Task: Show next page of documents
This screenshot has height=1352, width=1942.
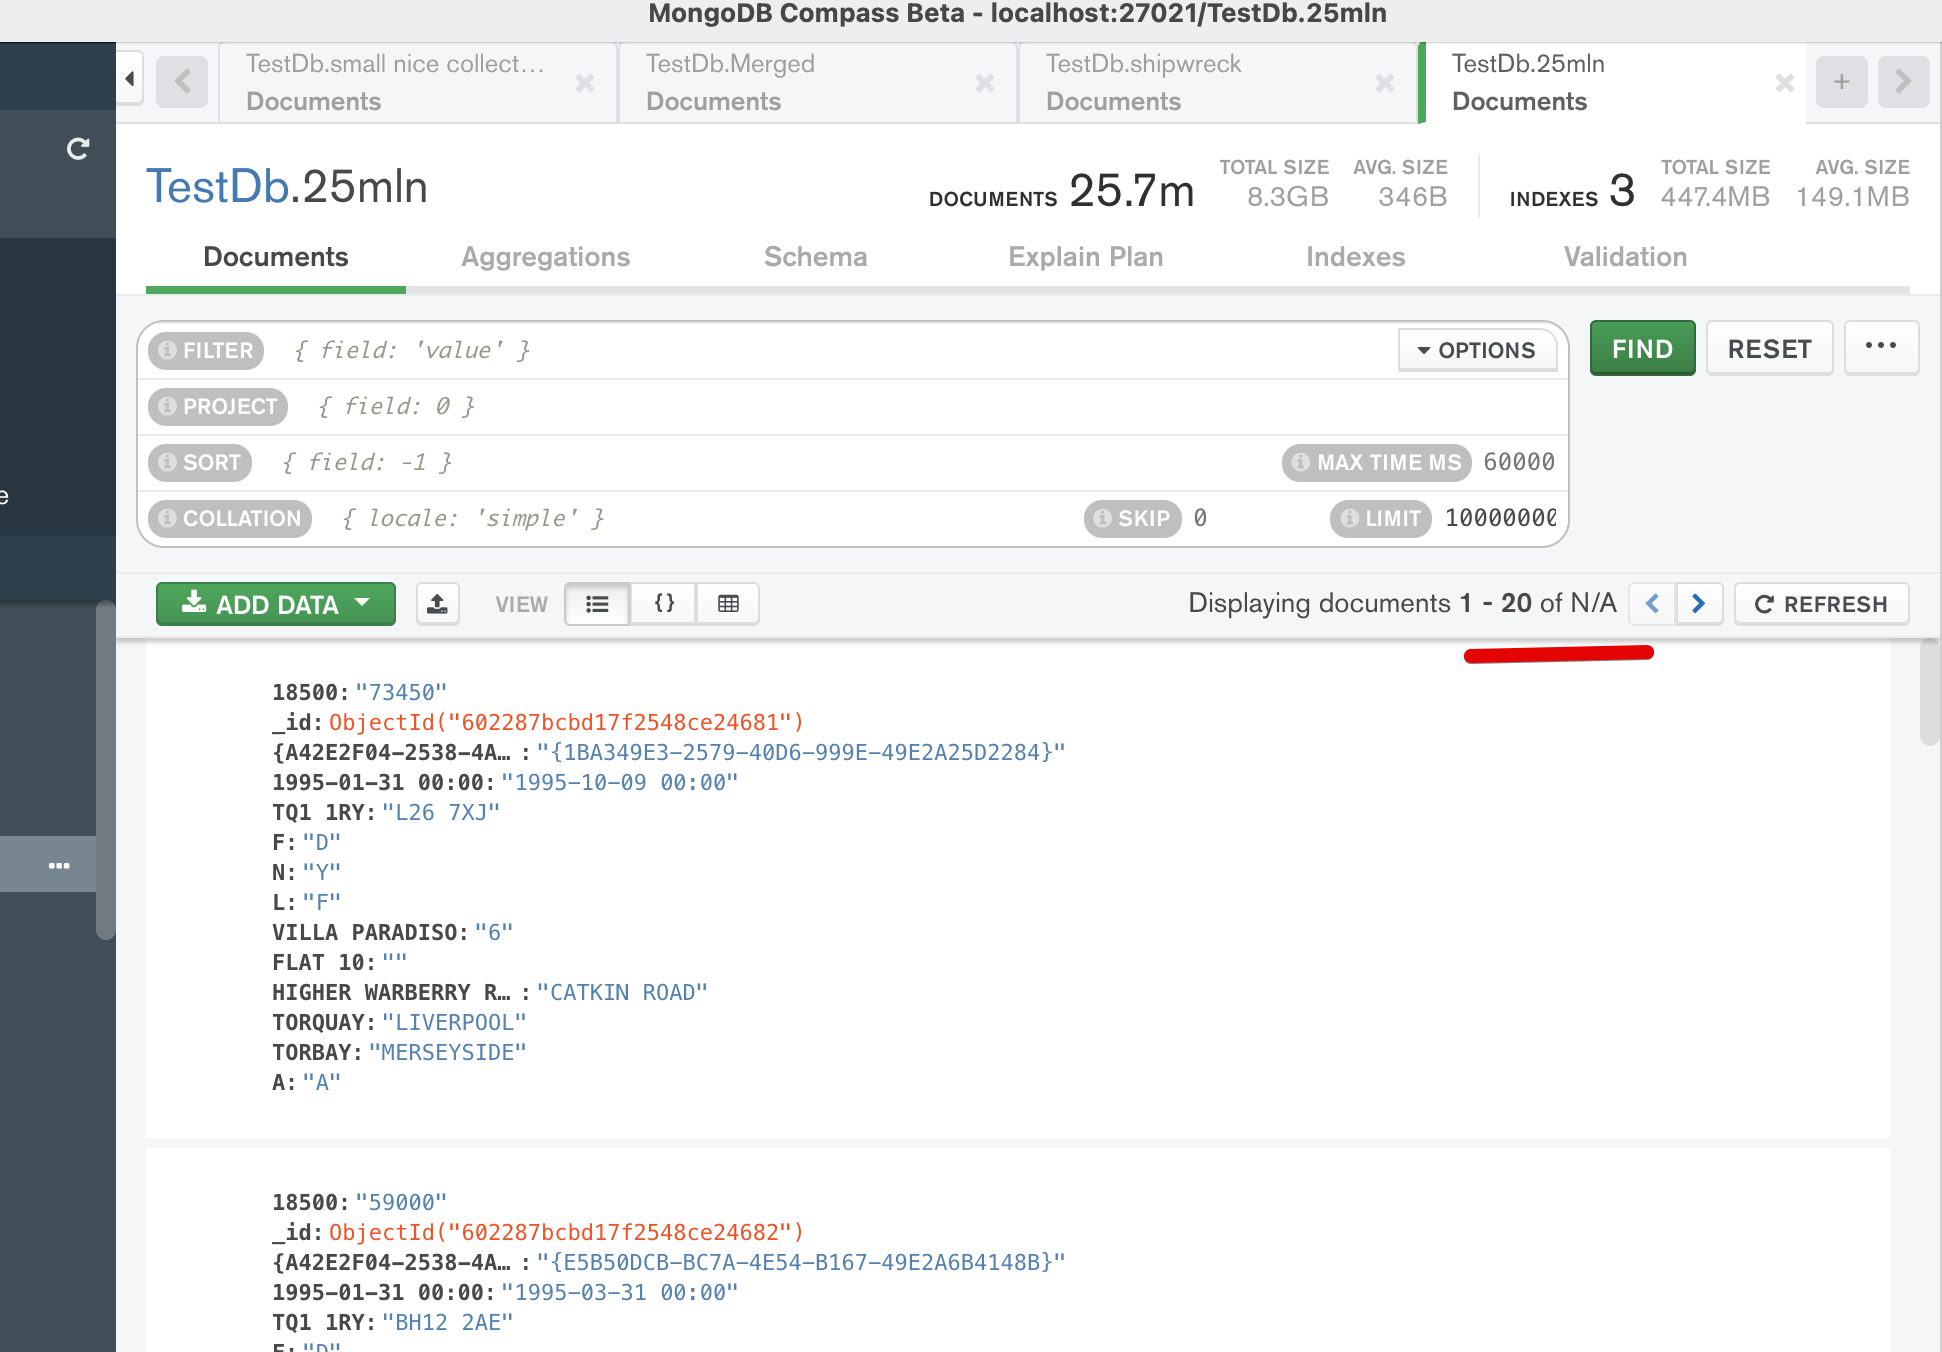Action: [1699, 604]
